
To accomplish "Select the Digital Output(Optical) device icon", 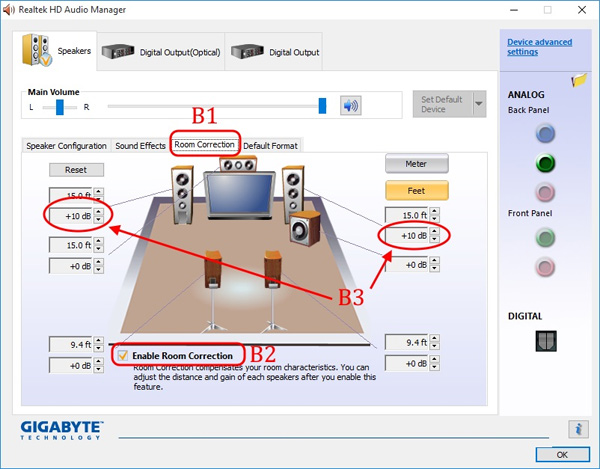I will pos(118,51).
